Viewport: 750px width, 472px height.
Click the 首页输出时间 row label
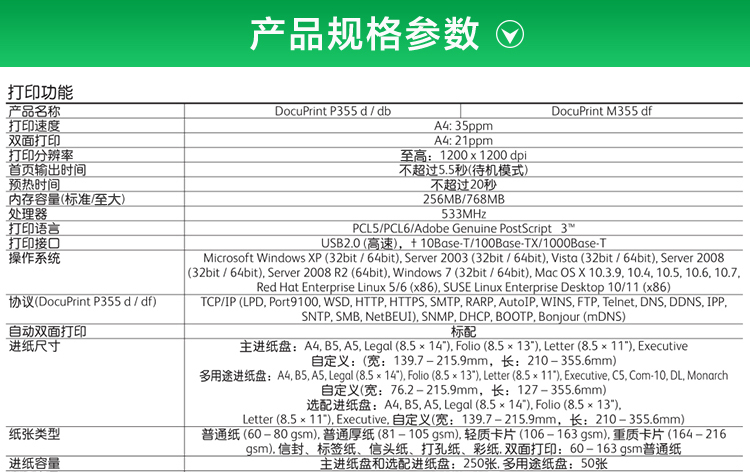tap(47, 170)
